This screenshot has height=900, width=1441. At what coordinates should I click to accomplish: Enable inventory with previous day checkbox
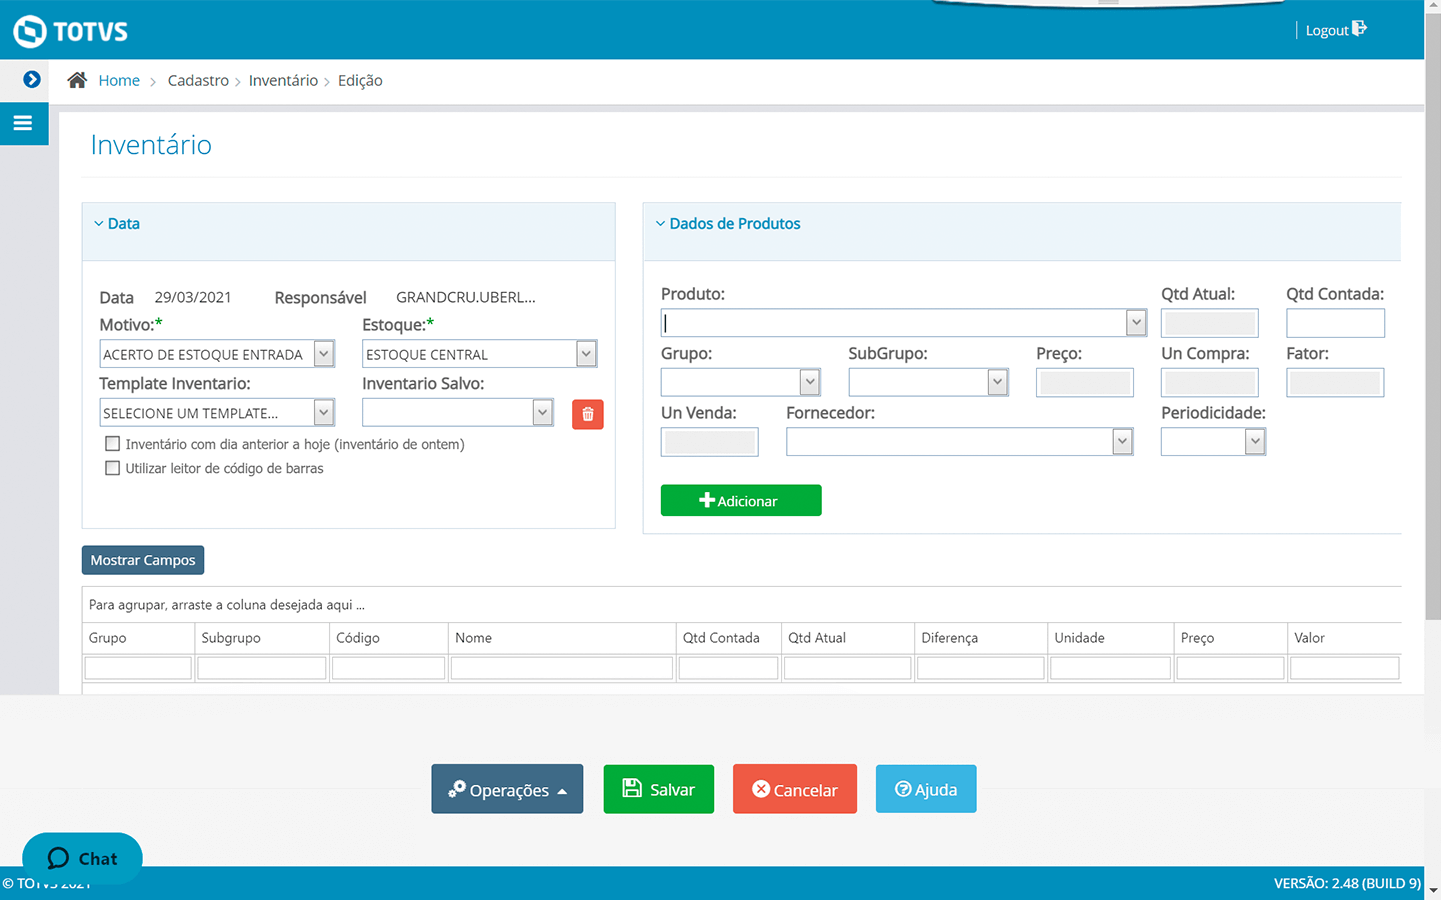pyautogui.click(x=113, y=444)
